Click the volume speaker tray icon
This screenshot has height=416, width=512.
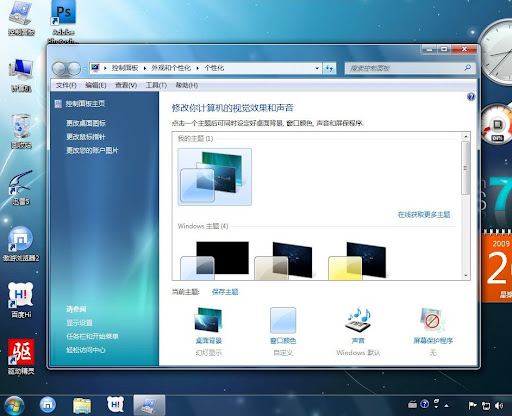click(499, 405)
